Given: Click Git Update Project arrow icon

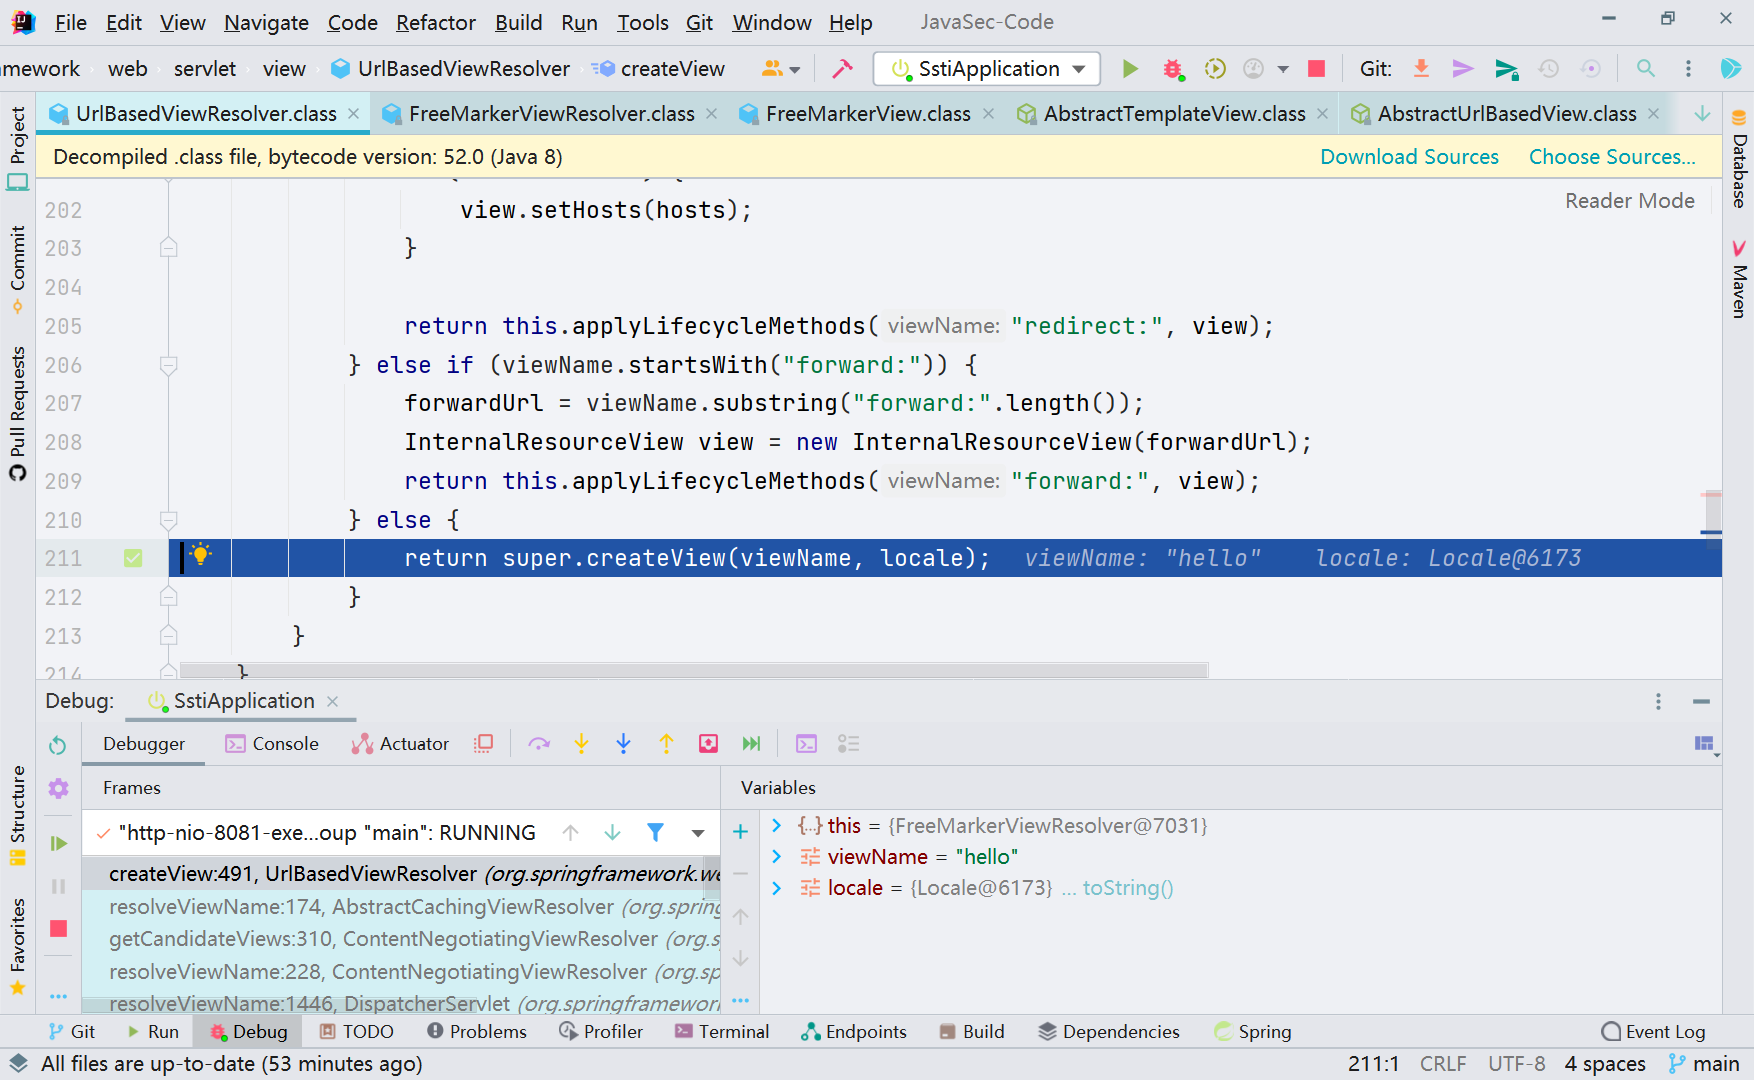Looking at the screenshot, I should click(x=1421, y=69).
